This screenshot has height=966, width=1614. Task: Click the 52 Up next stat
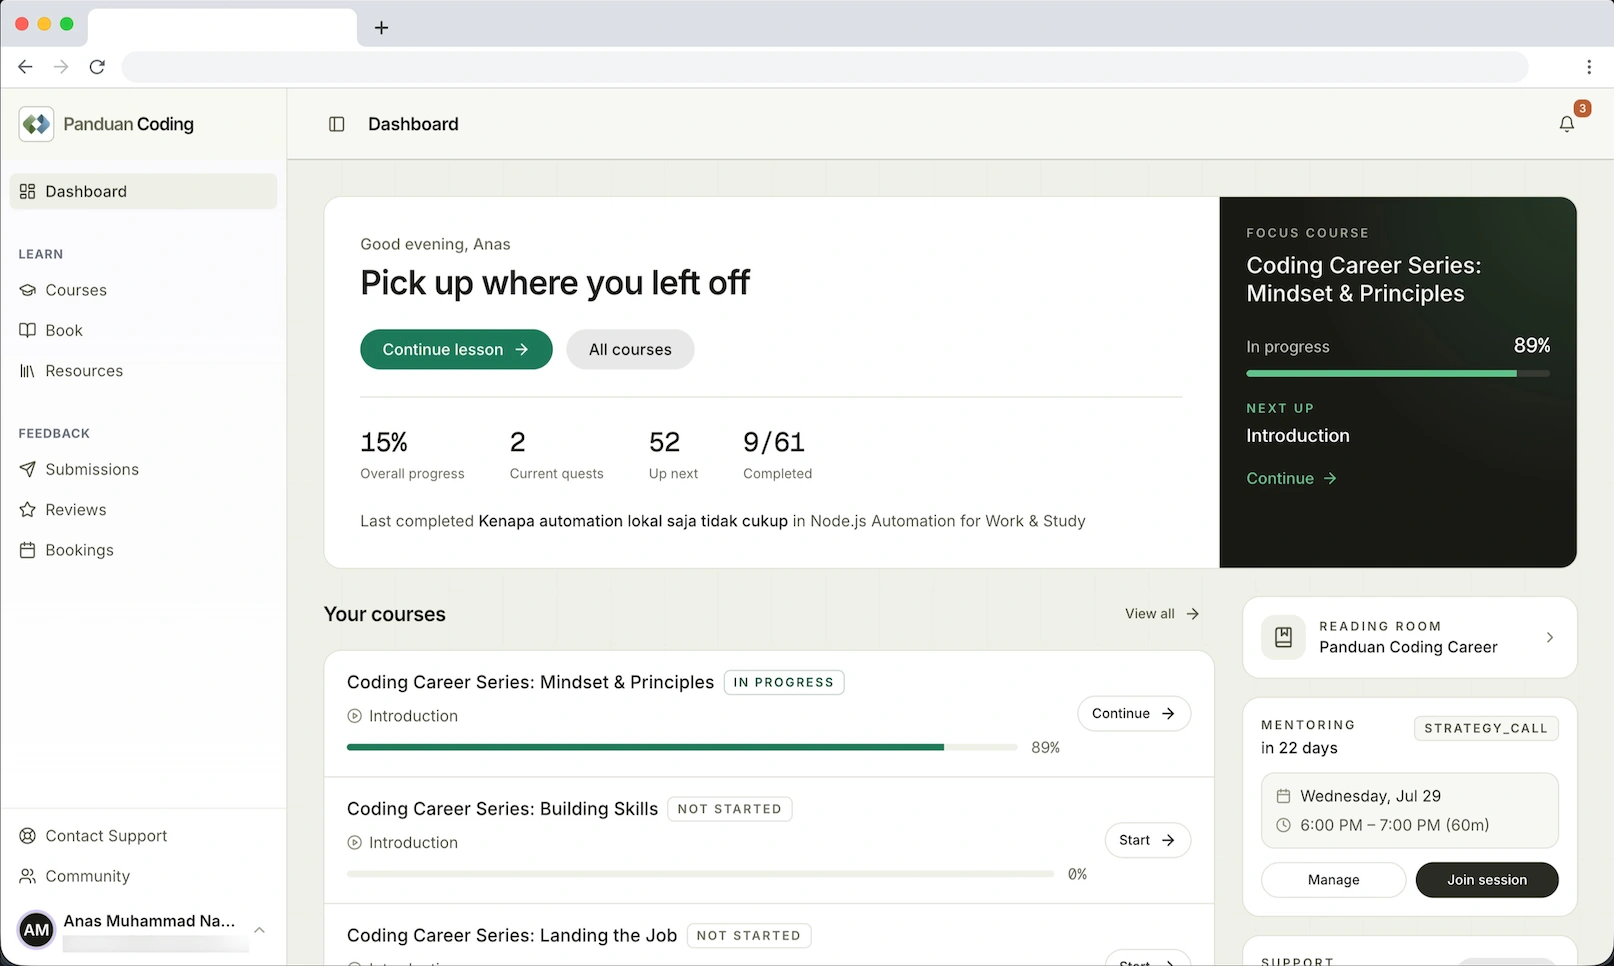coord(673,454)
